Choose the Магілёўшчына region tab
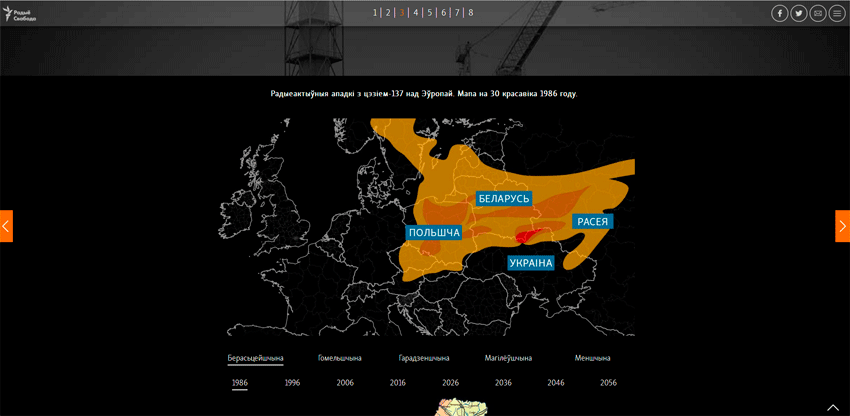Image resolution: width=850 pixels, height=416 pixels. click(x=508, y=358)
